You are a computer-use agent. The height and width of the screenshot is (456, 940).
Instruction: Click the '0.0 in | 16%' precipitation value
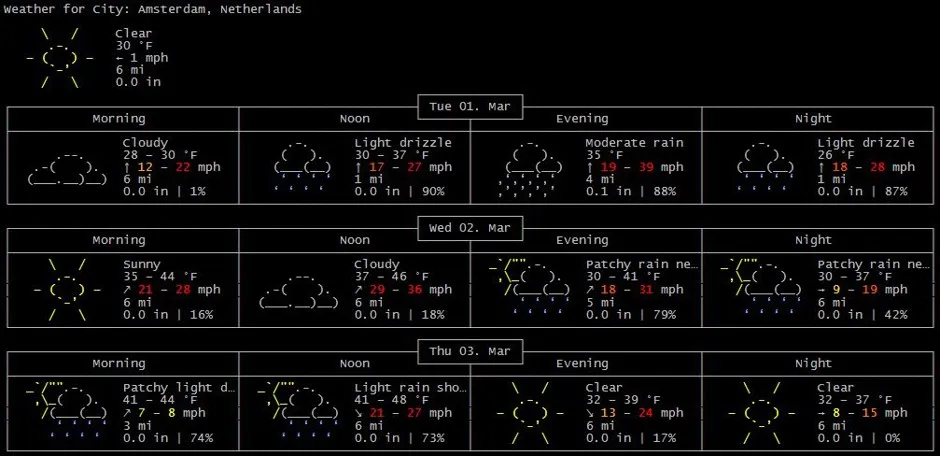pos(168,314)
